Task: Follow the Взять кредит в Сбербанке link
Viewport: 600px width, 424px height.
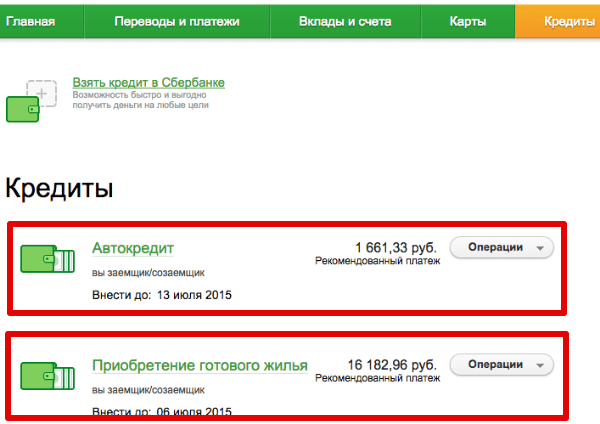Action: tap(148, 82)
